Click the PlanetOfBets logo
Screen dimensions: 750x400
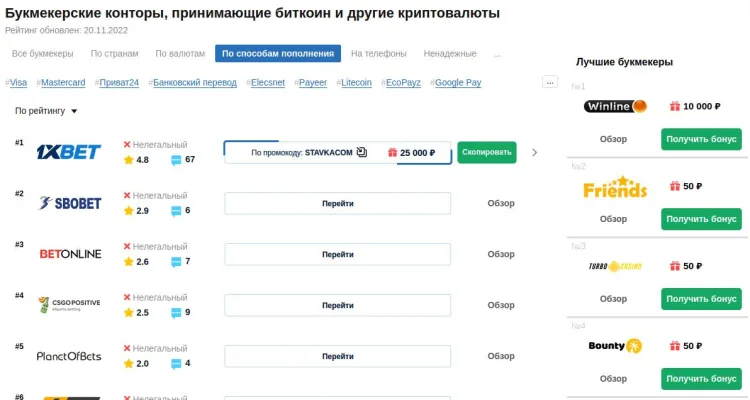(69, 356)
